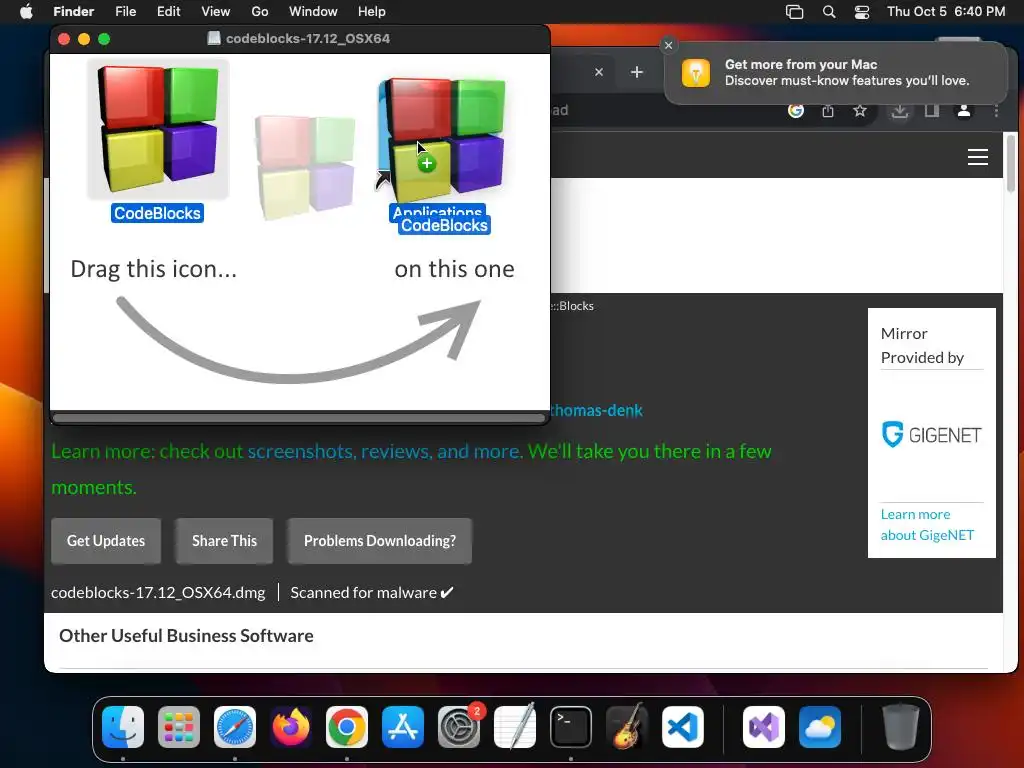Click the Mirror Provided by text

[x=922, y=345]
